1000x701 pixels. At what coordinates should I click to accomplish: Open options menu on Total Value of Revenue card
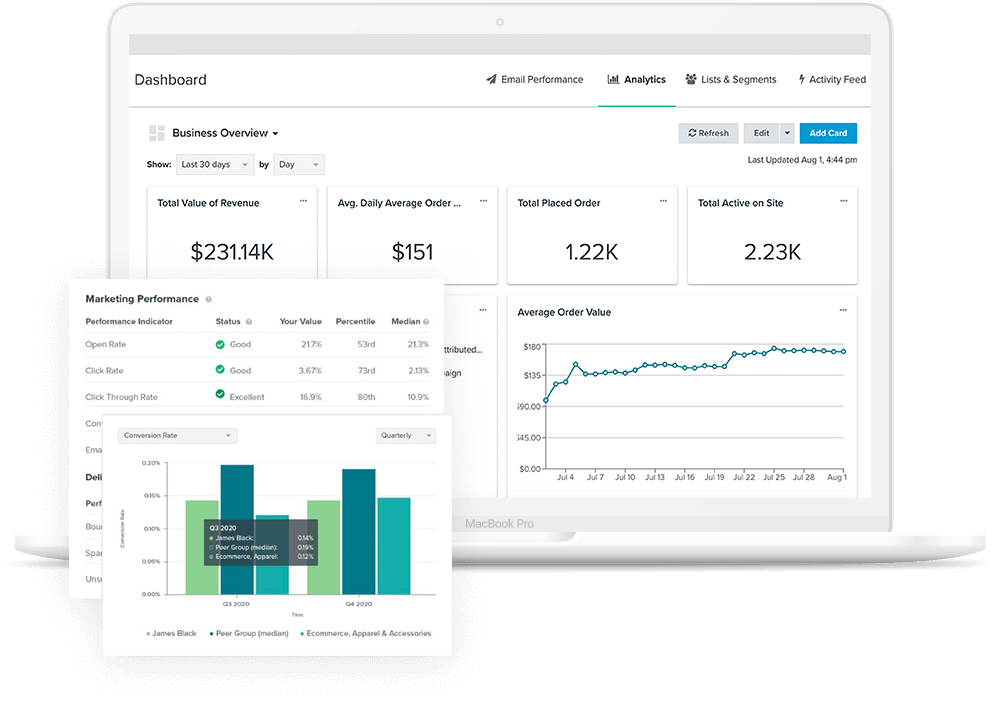click(303, 201)
